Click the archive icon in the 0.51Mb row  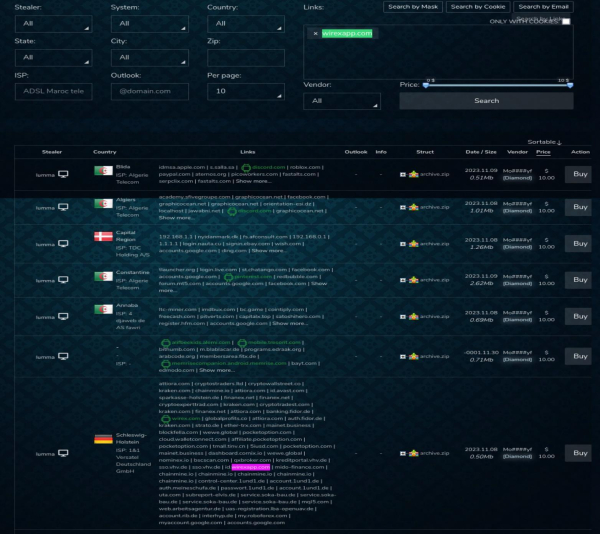(x=414, y=174)
